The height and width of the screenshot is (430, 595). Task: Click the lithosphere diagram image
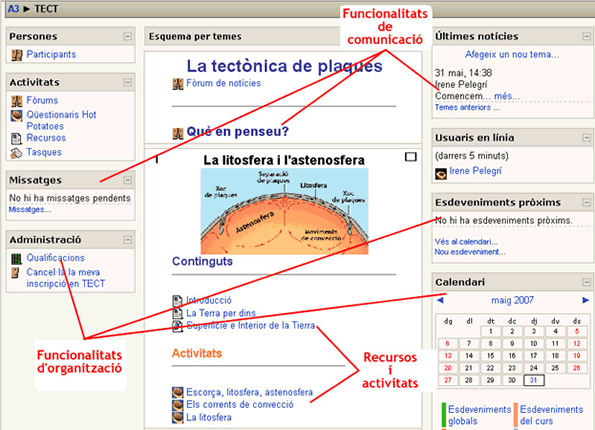[284, 211]
